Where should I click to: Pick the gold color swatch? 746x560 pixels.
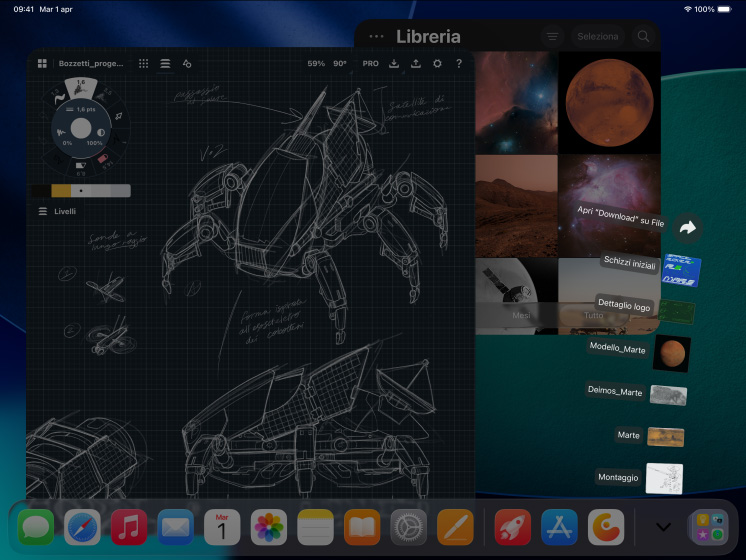click(60, 190)
